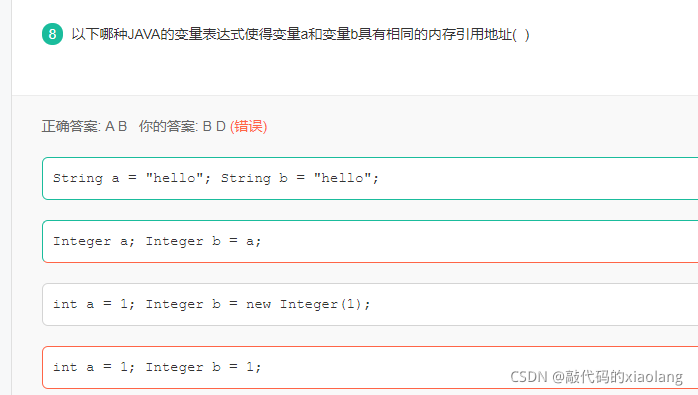Select the Integer b = a option
Viewport: 698px width, 395px height.
point(370,241)
